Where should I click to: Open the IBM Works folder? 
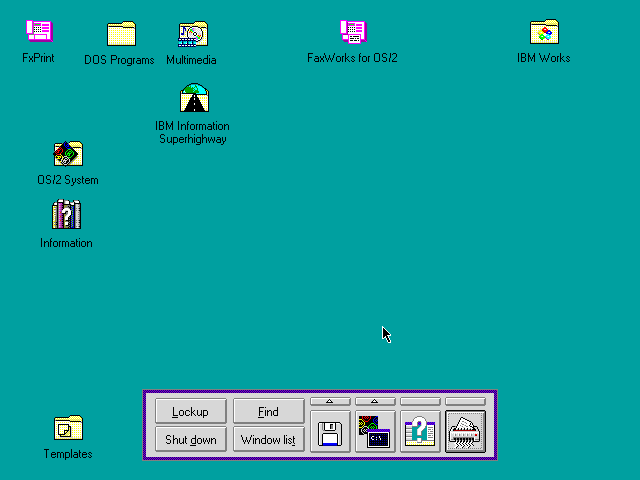coord(544,31)
